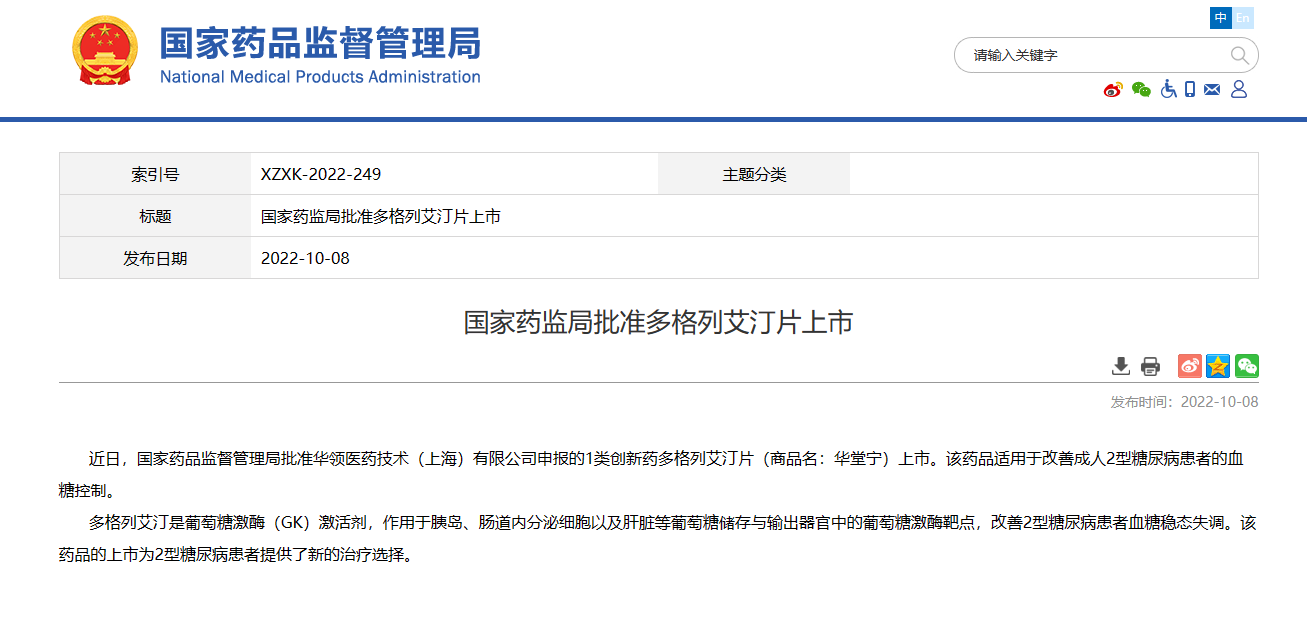Share article to QQ Zone star icon
This screenshot has height=617, width=1307.
pos(1217,366)
